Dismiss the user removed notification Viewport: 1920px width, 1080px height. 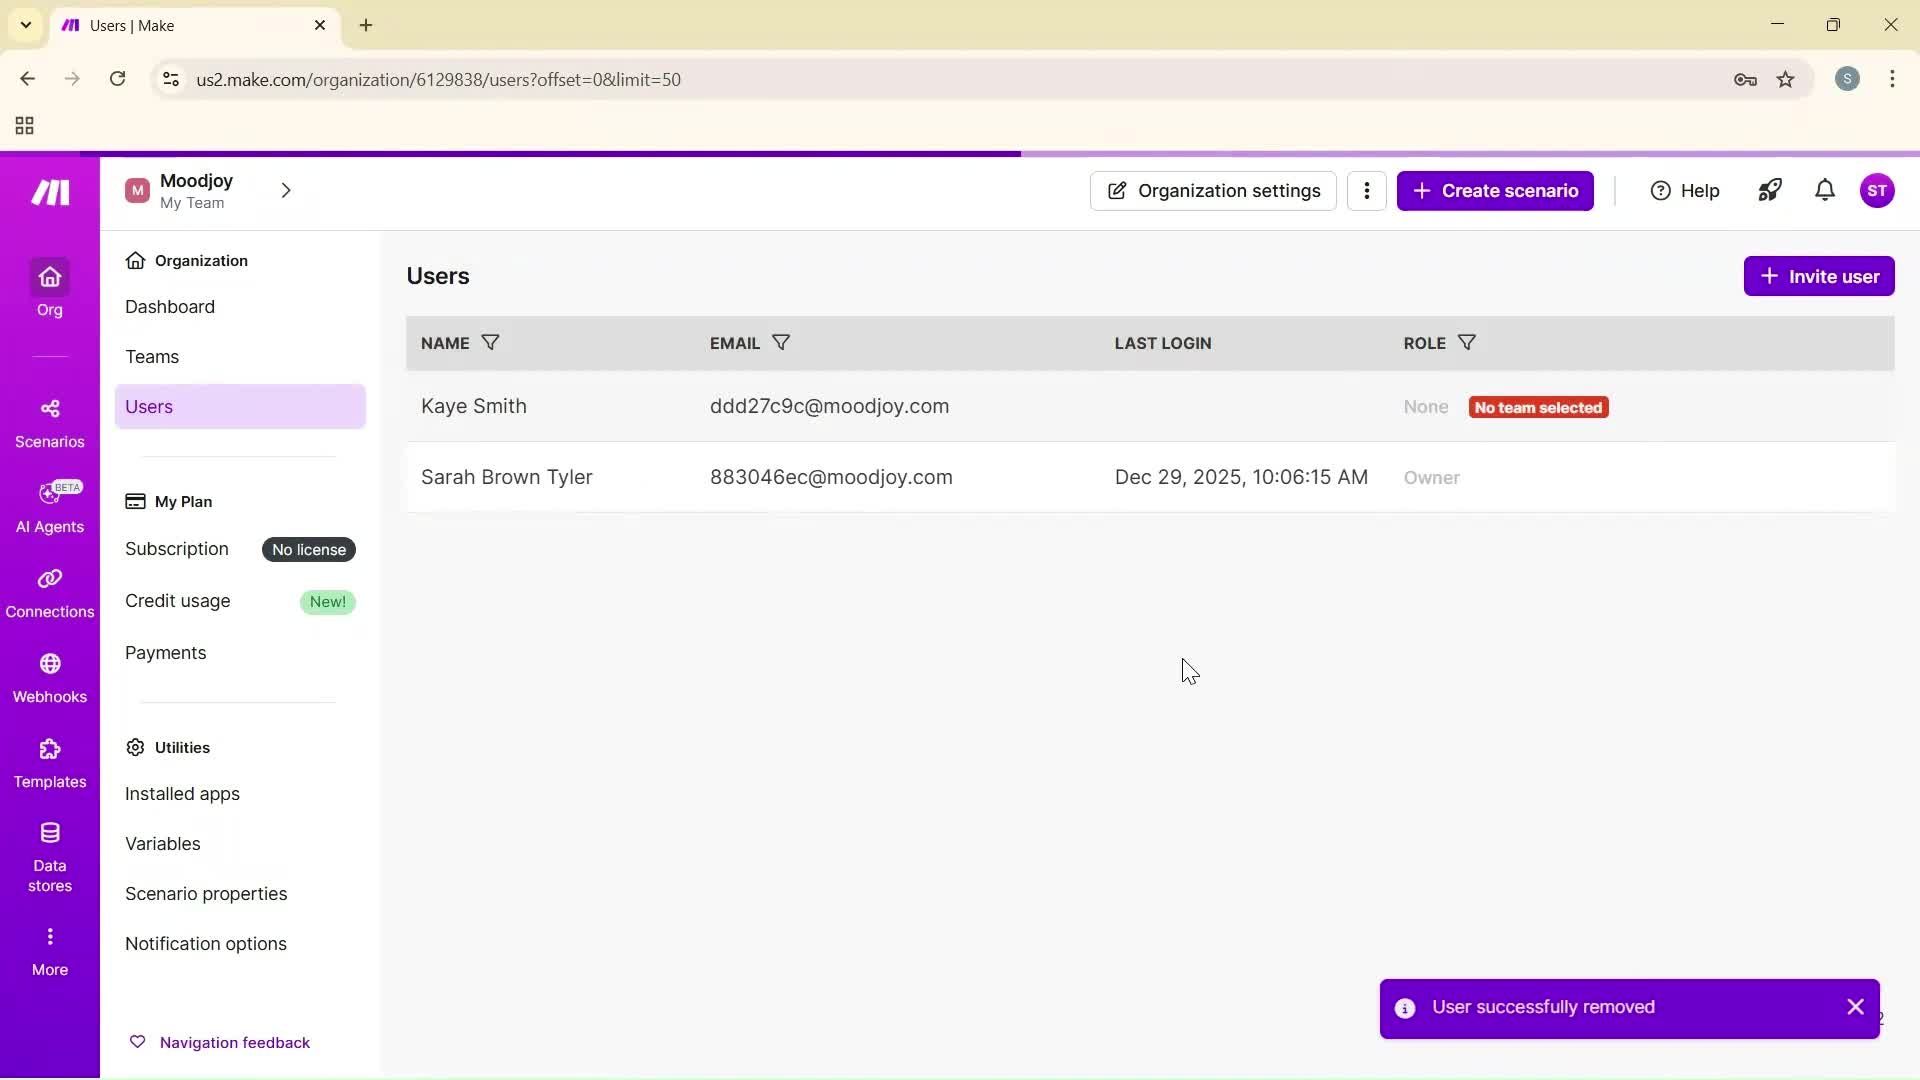pos(1855,1007)
